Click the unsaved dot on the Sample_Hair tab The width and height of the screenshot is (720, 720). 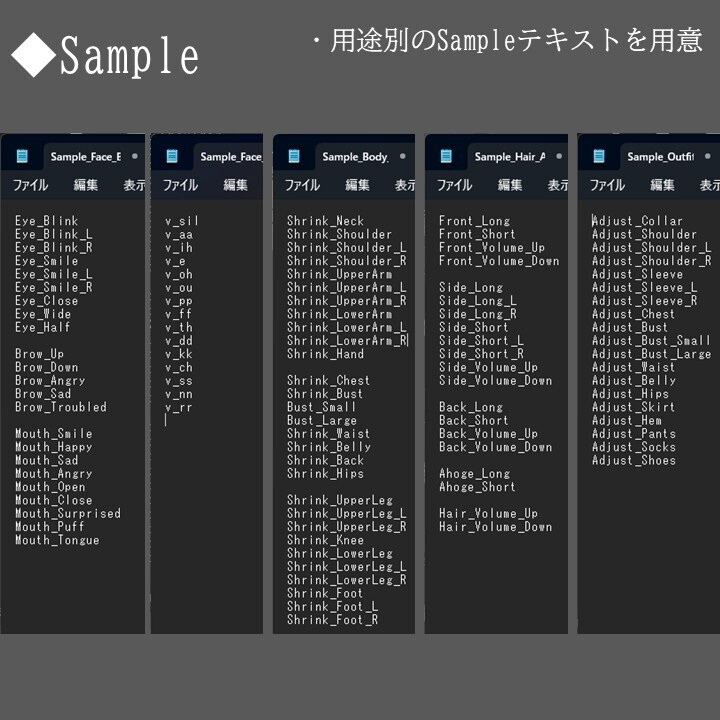click(559, 156)
